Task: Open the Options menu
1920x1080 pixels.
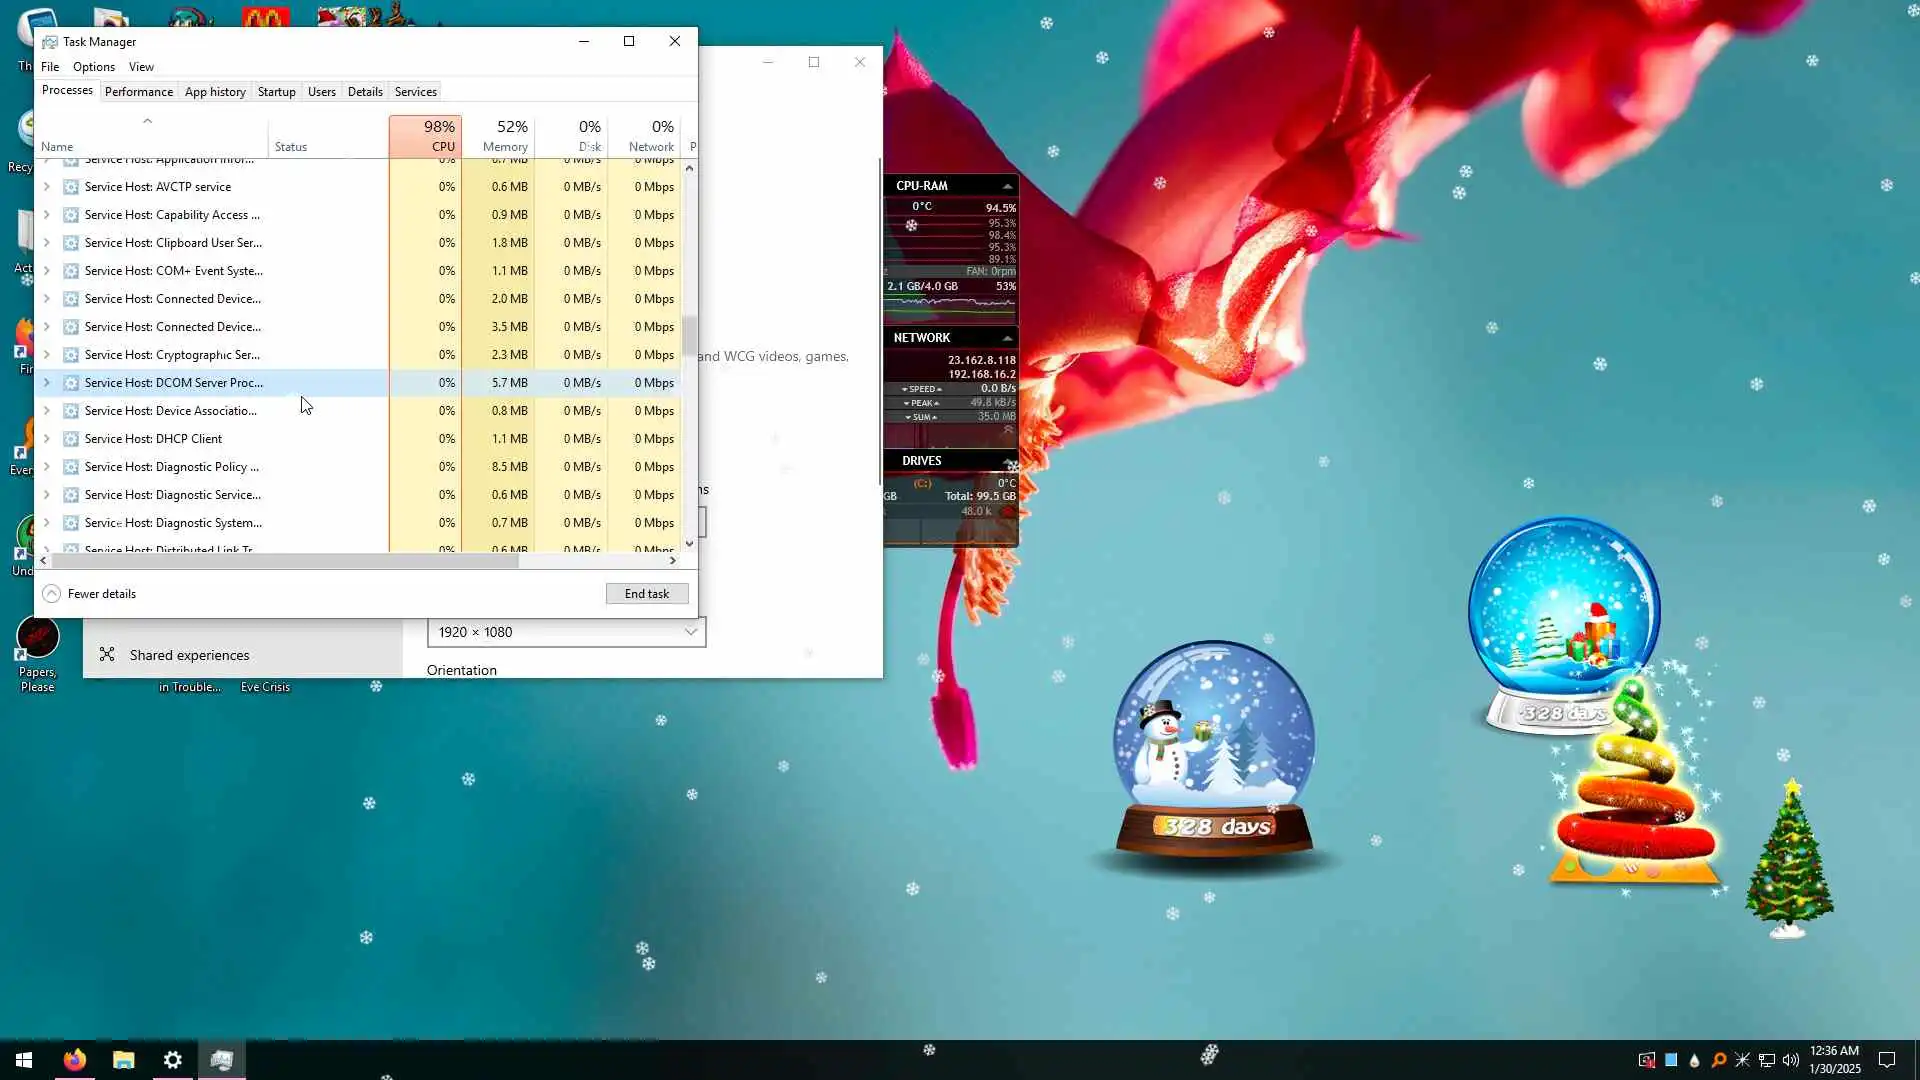Action: click(94, 67)
